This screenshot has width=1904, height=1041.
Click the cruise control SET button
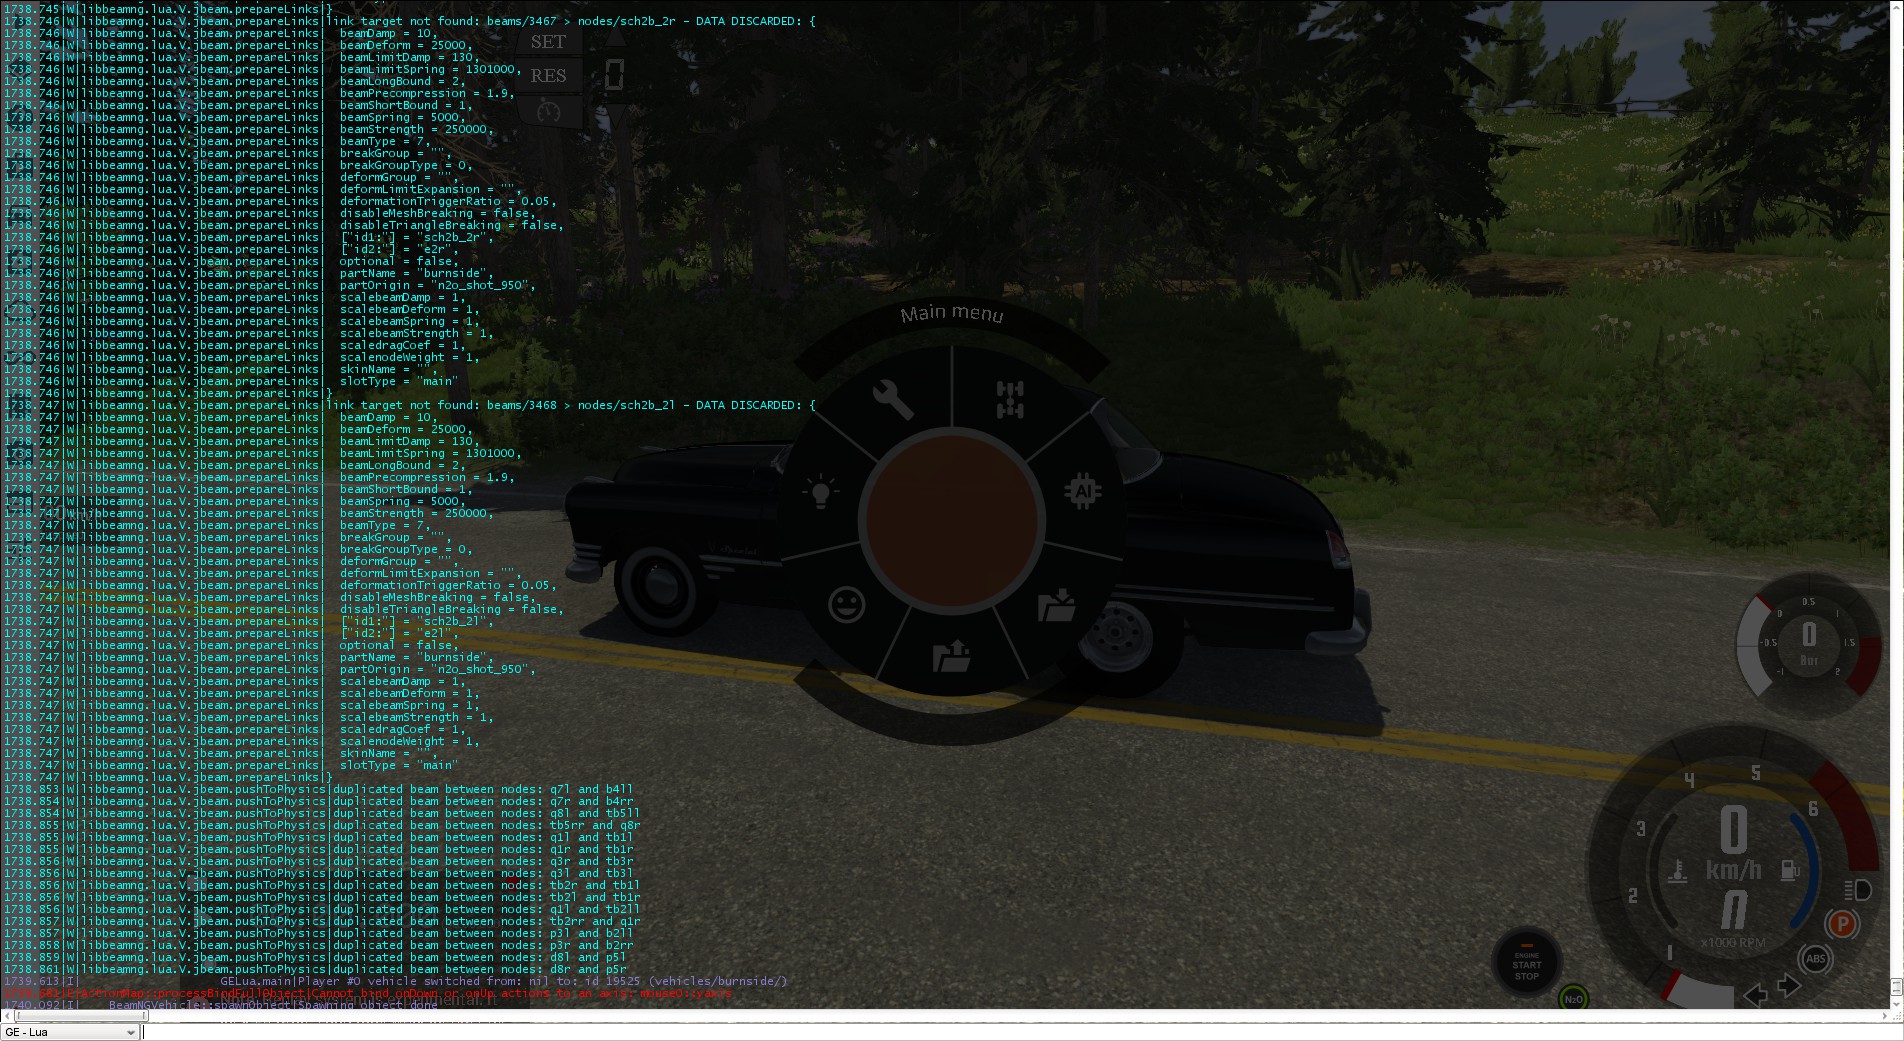pos(548,42)
